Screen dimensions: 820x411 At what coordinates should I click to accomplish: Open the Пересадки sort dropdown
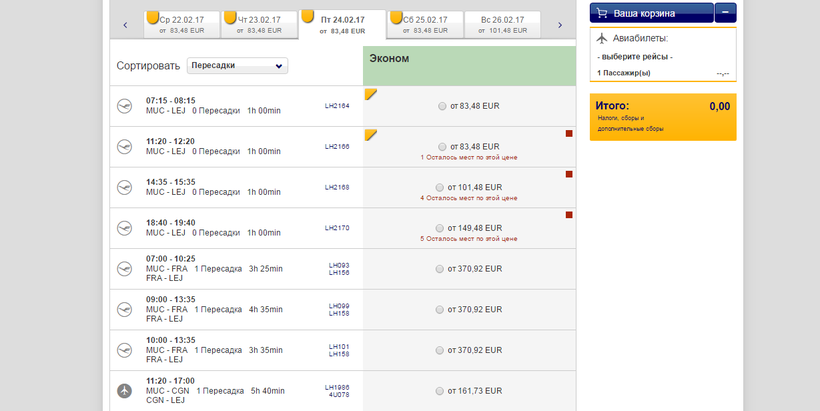(x=237, y=66)
